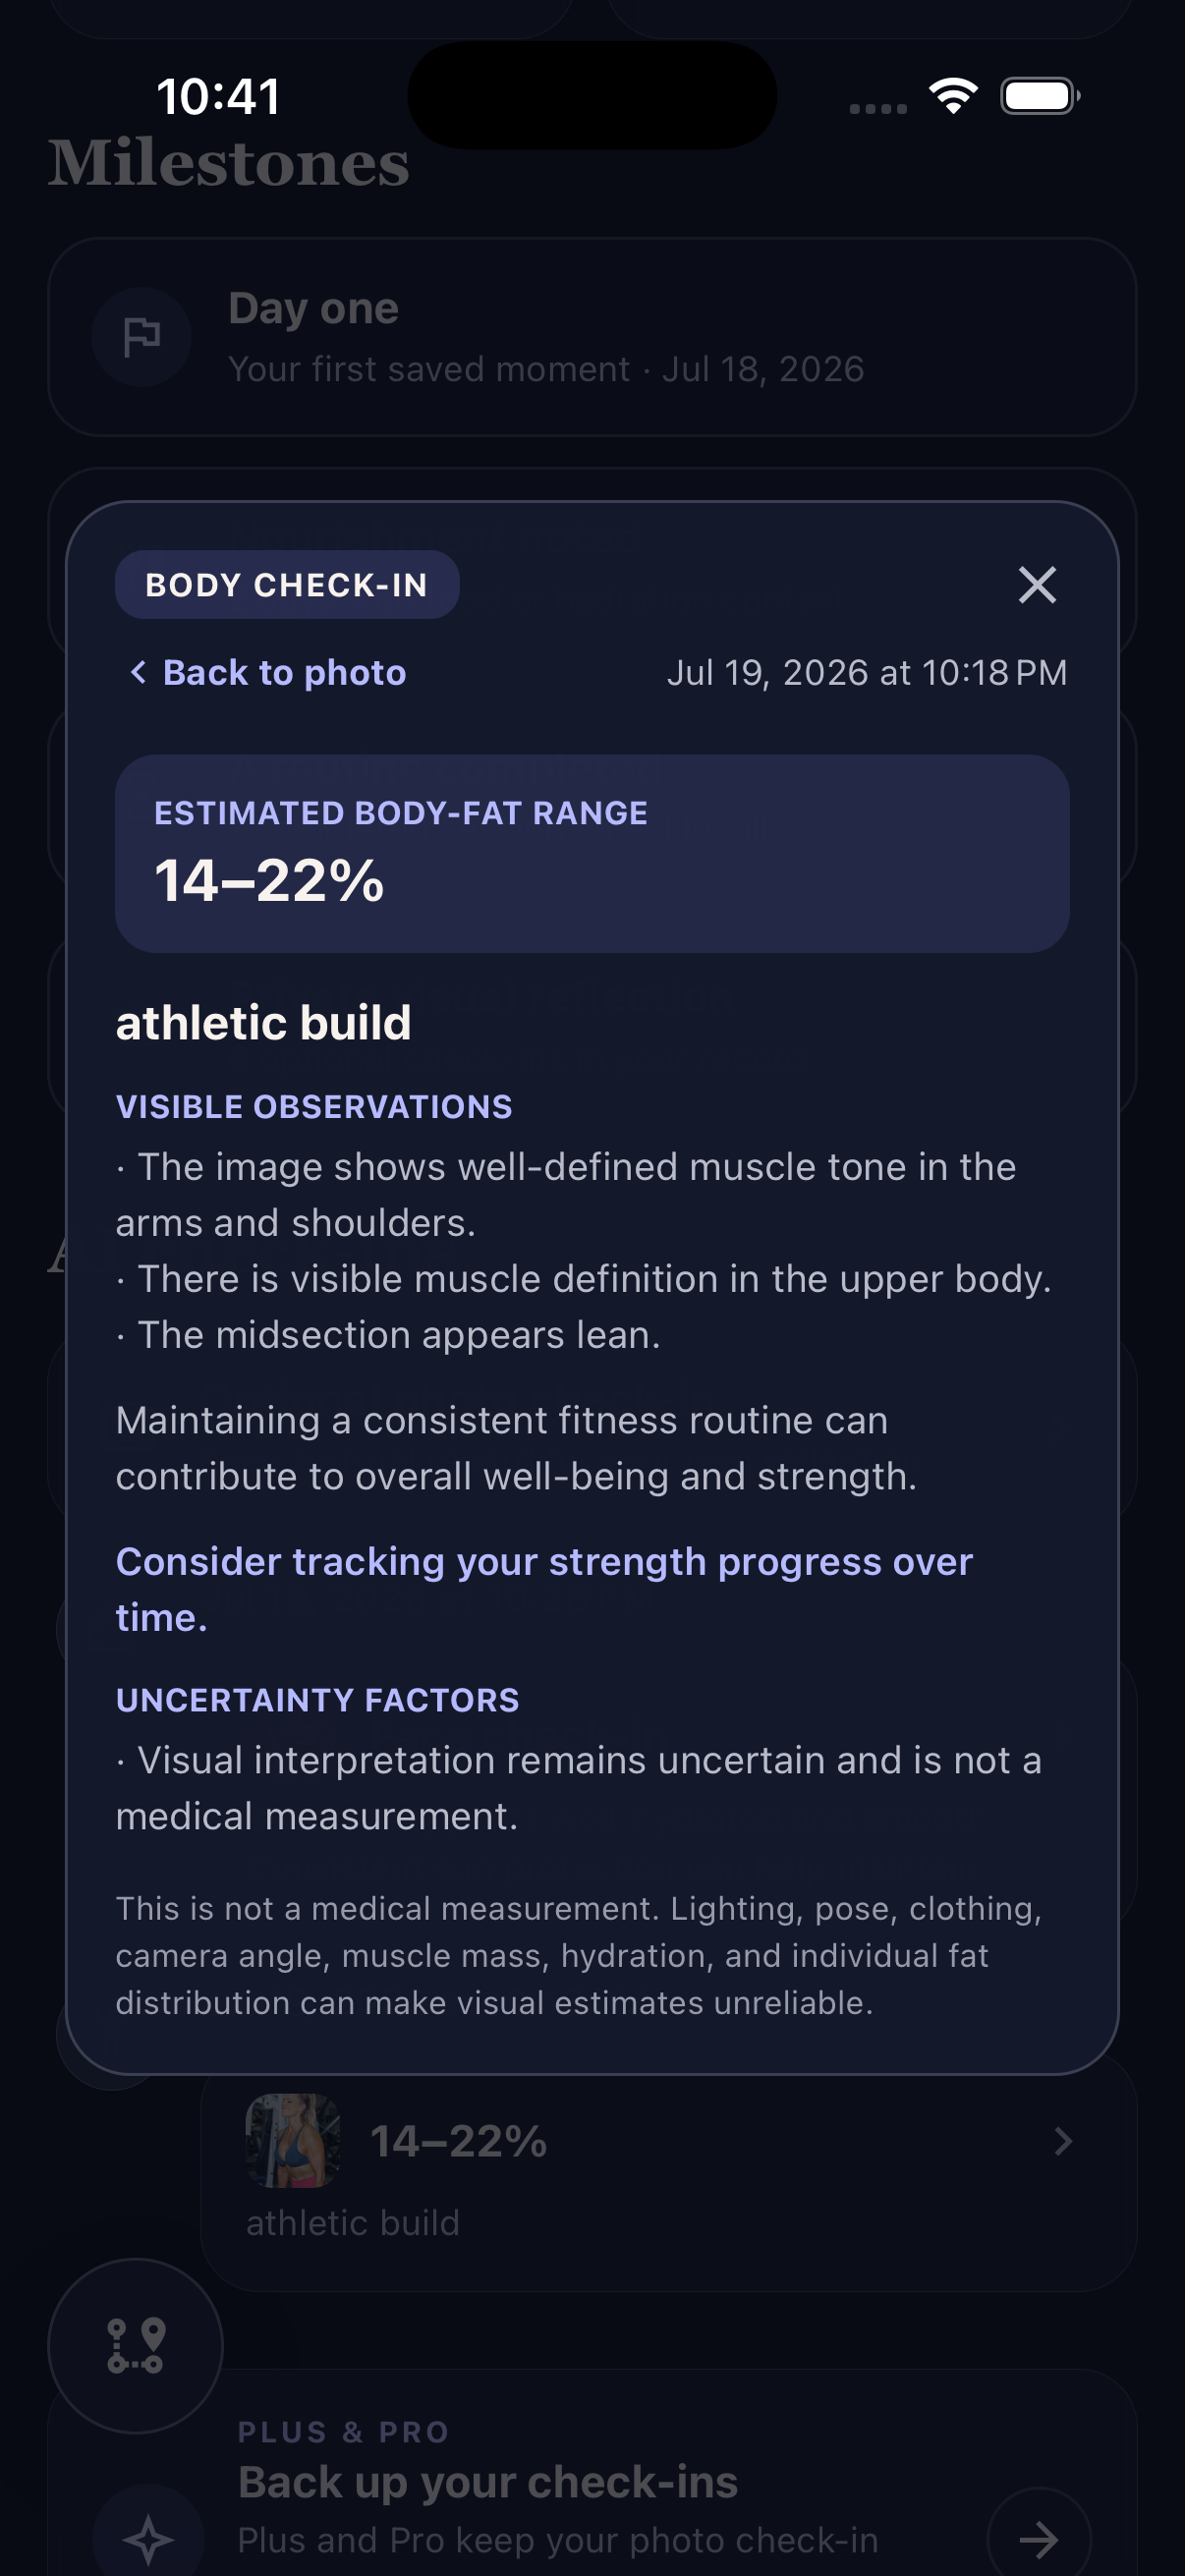Open the Day one milestone card
This screenshot has height=2576, width=1185.
coord(592,337)
